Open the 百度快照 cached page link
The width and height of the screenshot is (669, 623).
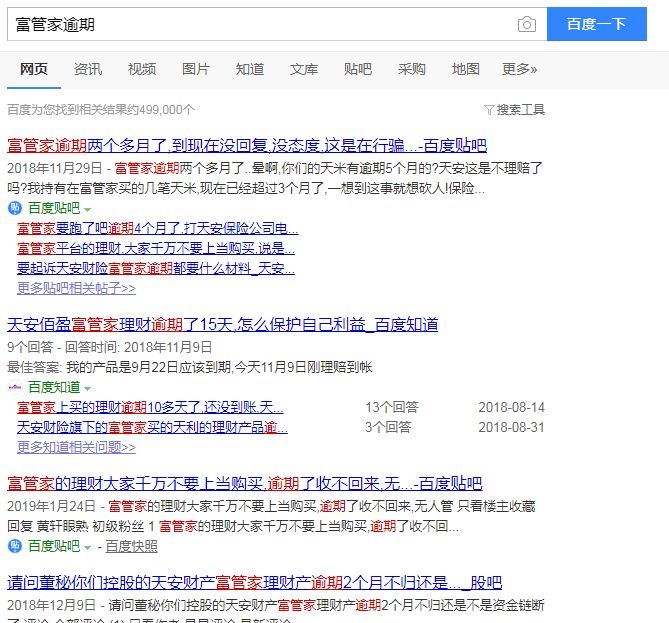coord(131,546)
